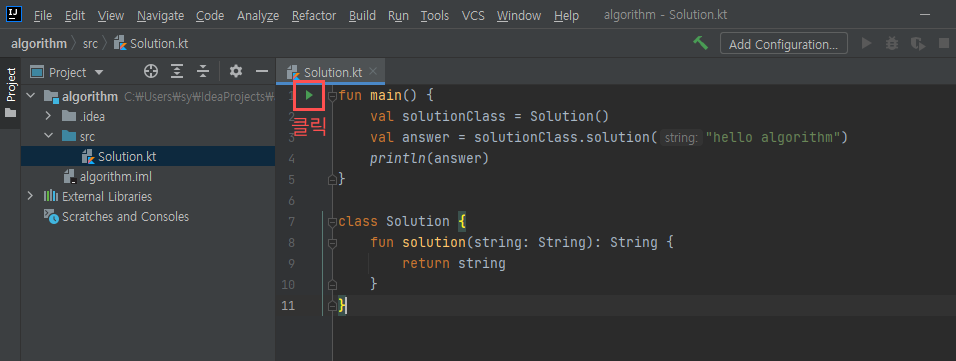Fold the main function at line 1
The height and width of the screenshot is (361, 956).
click(332, 96)
